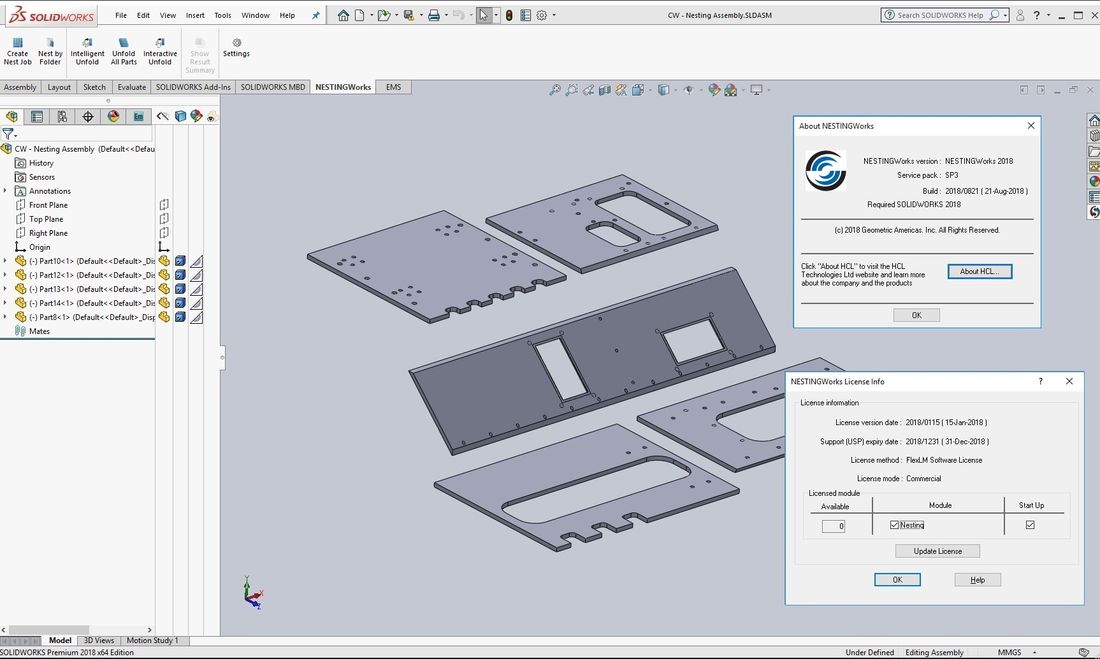Click the Search SOLIDWORKS Help field

940,15
